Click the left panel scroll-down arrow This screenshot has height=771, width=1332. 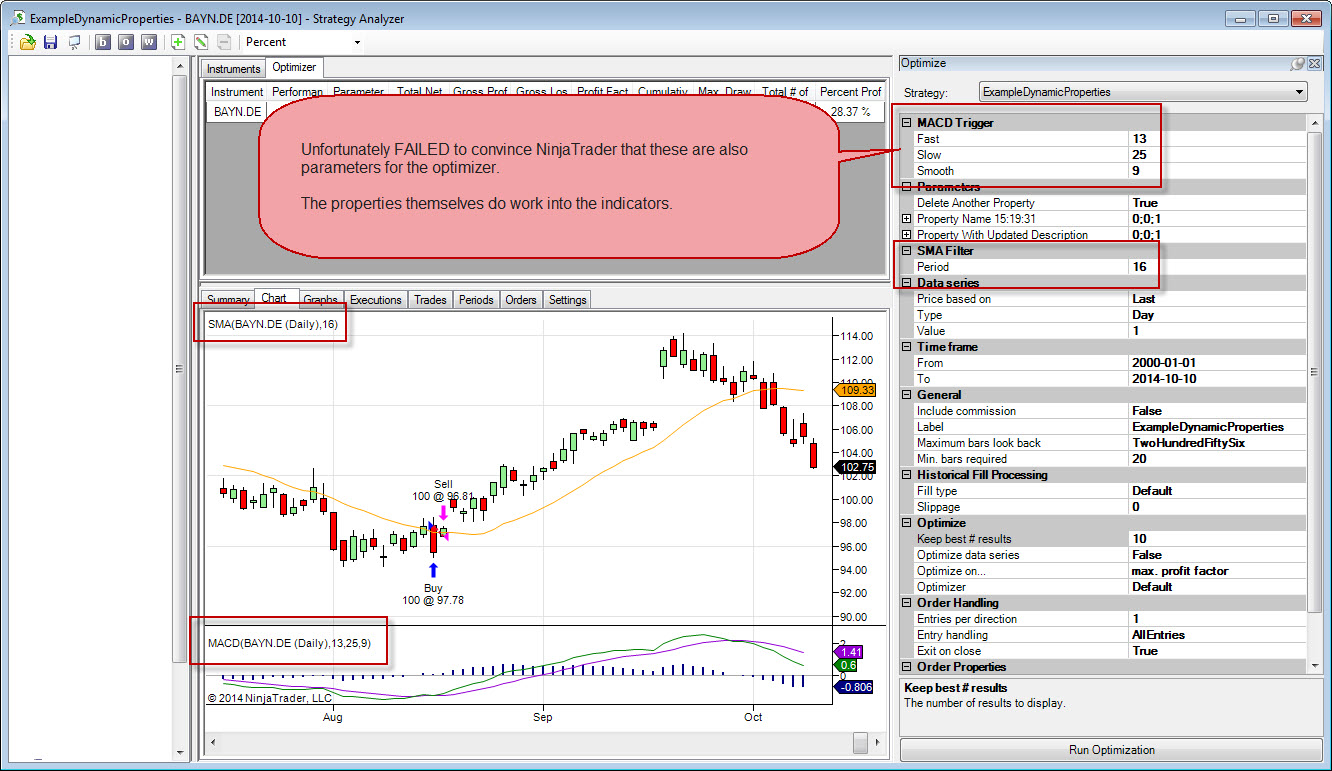pos(181,753)
